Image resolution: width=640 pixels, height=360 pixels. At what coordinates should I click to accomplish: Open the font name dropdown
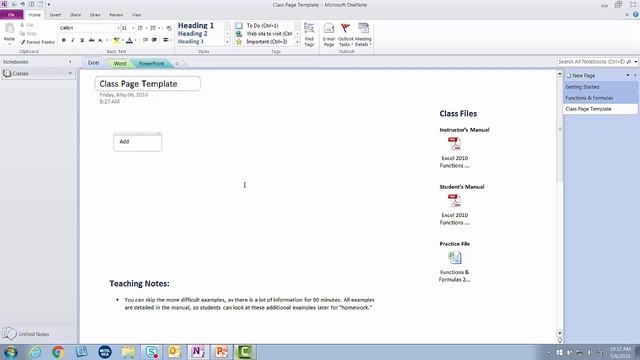coord(118,28)
